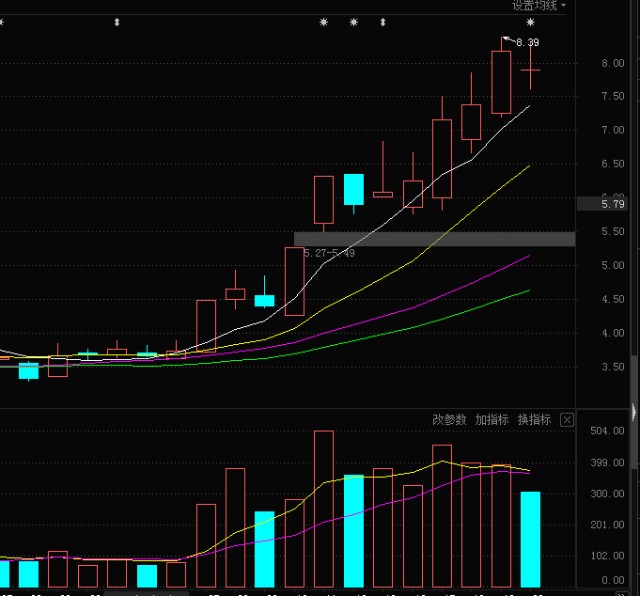
Task: Click the vertical scrollbar thumb on right edge
Action: 634,412
